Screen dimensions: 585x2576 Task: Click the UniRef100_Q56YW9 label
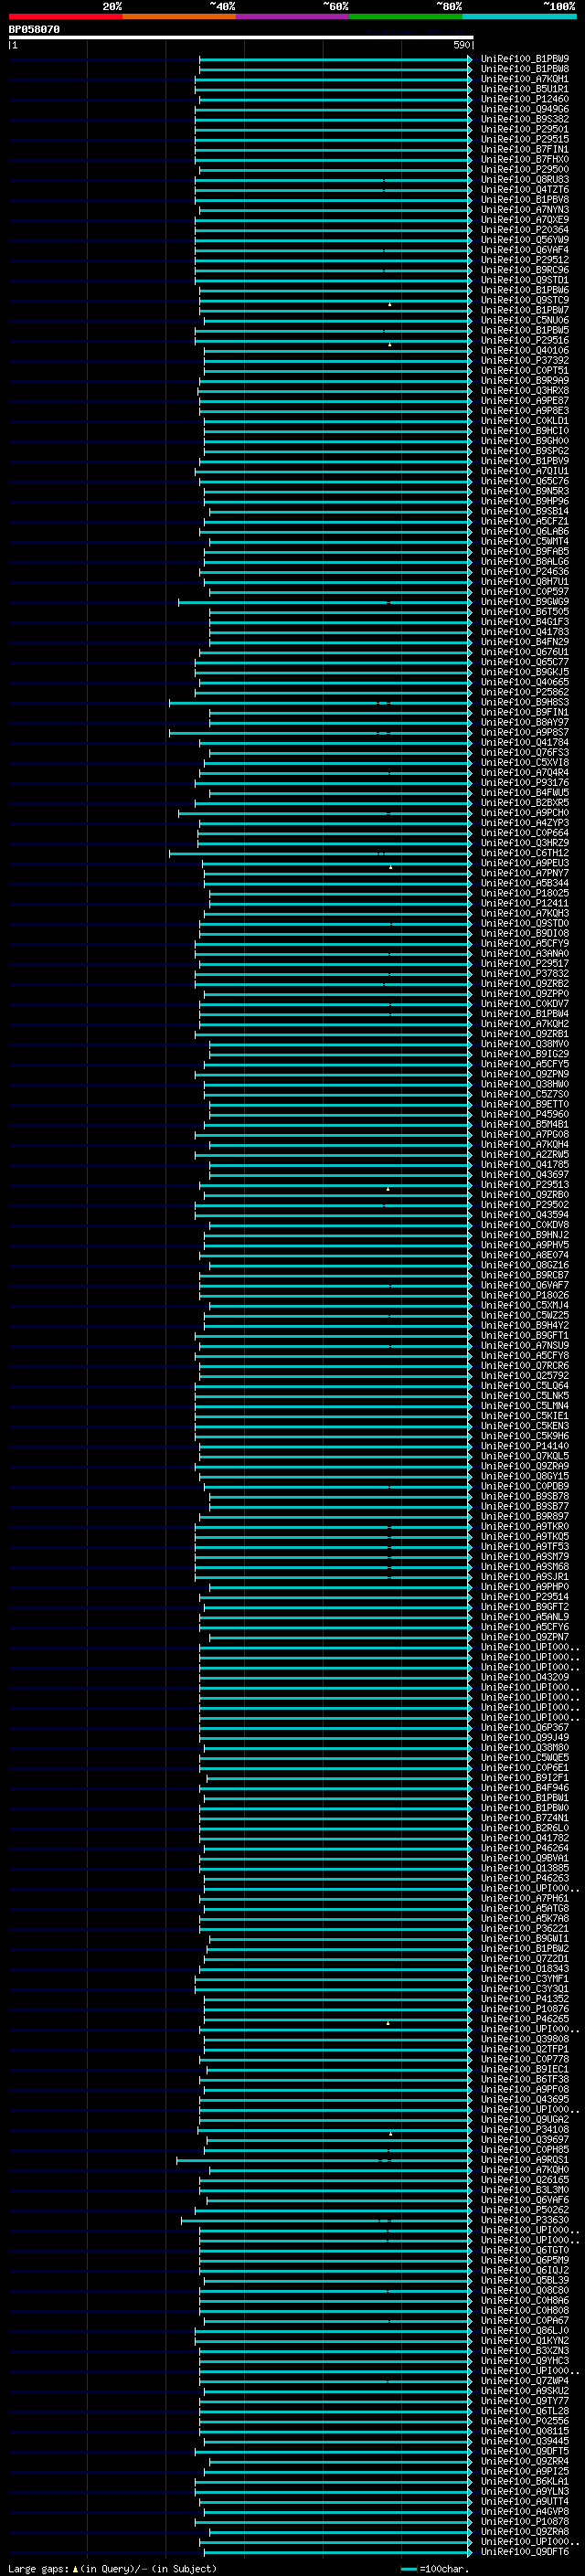pyautogui.click(x=525, y=240)
